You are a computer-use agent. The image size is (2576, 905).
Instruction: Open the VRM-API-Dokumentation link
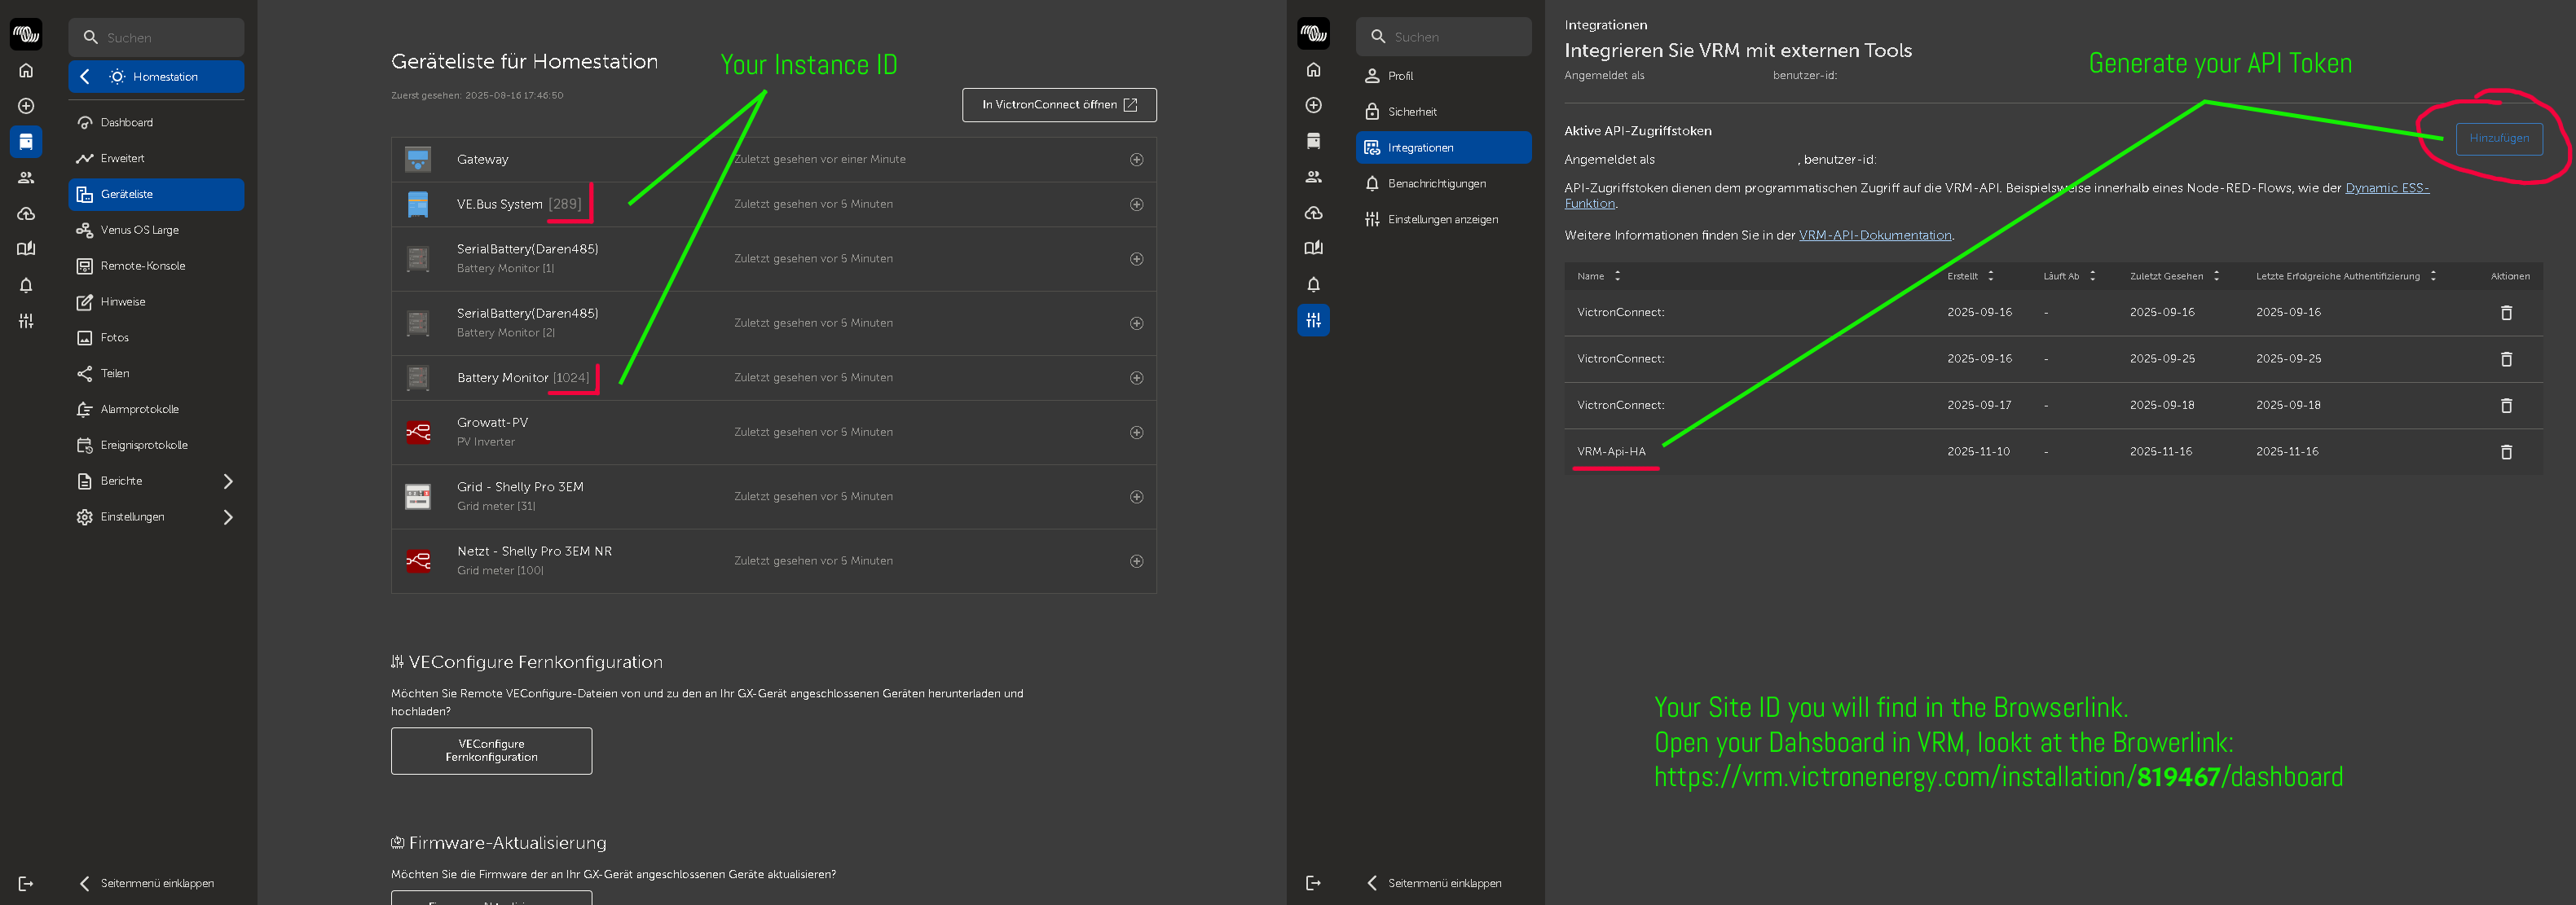pos(1874,236)
